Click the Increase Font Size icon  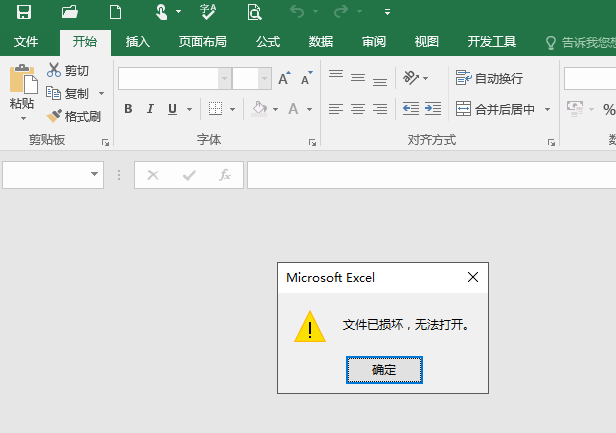point(284,79)
